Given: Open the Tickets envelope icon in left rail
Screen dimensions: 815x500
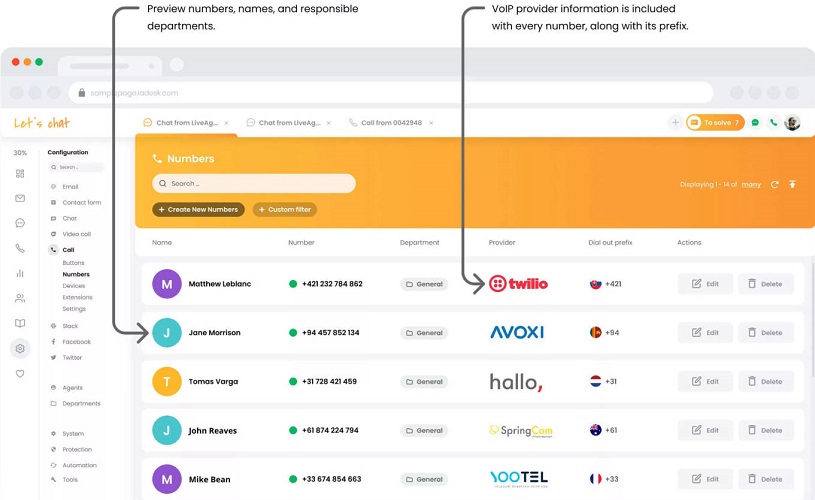Looking at the screenshot, I should (x=20, y=198).
